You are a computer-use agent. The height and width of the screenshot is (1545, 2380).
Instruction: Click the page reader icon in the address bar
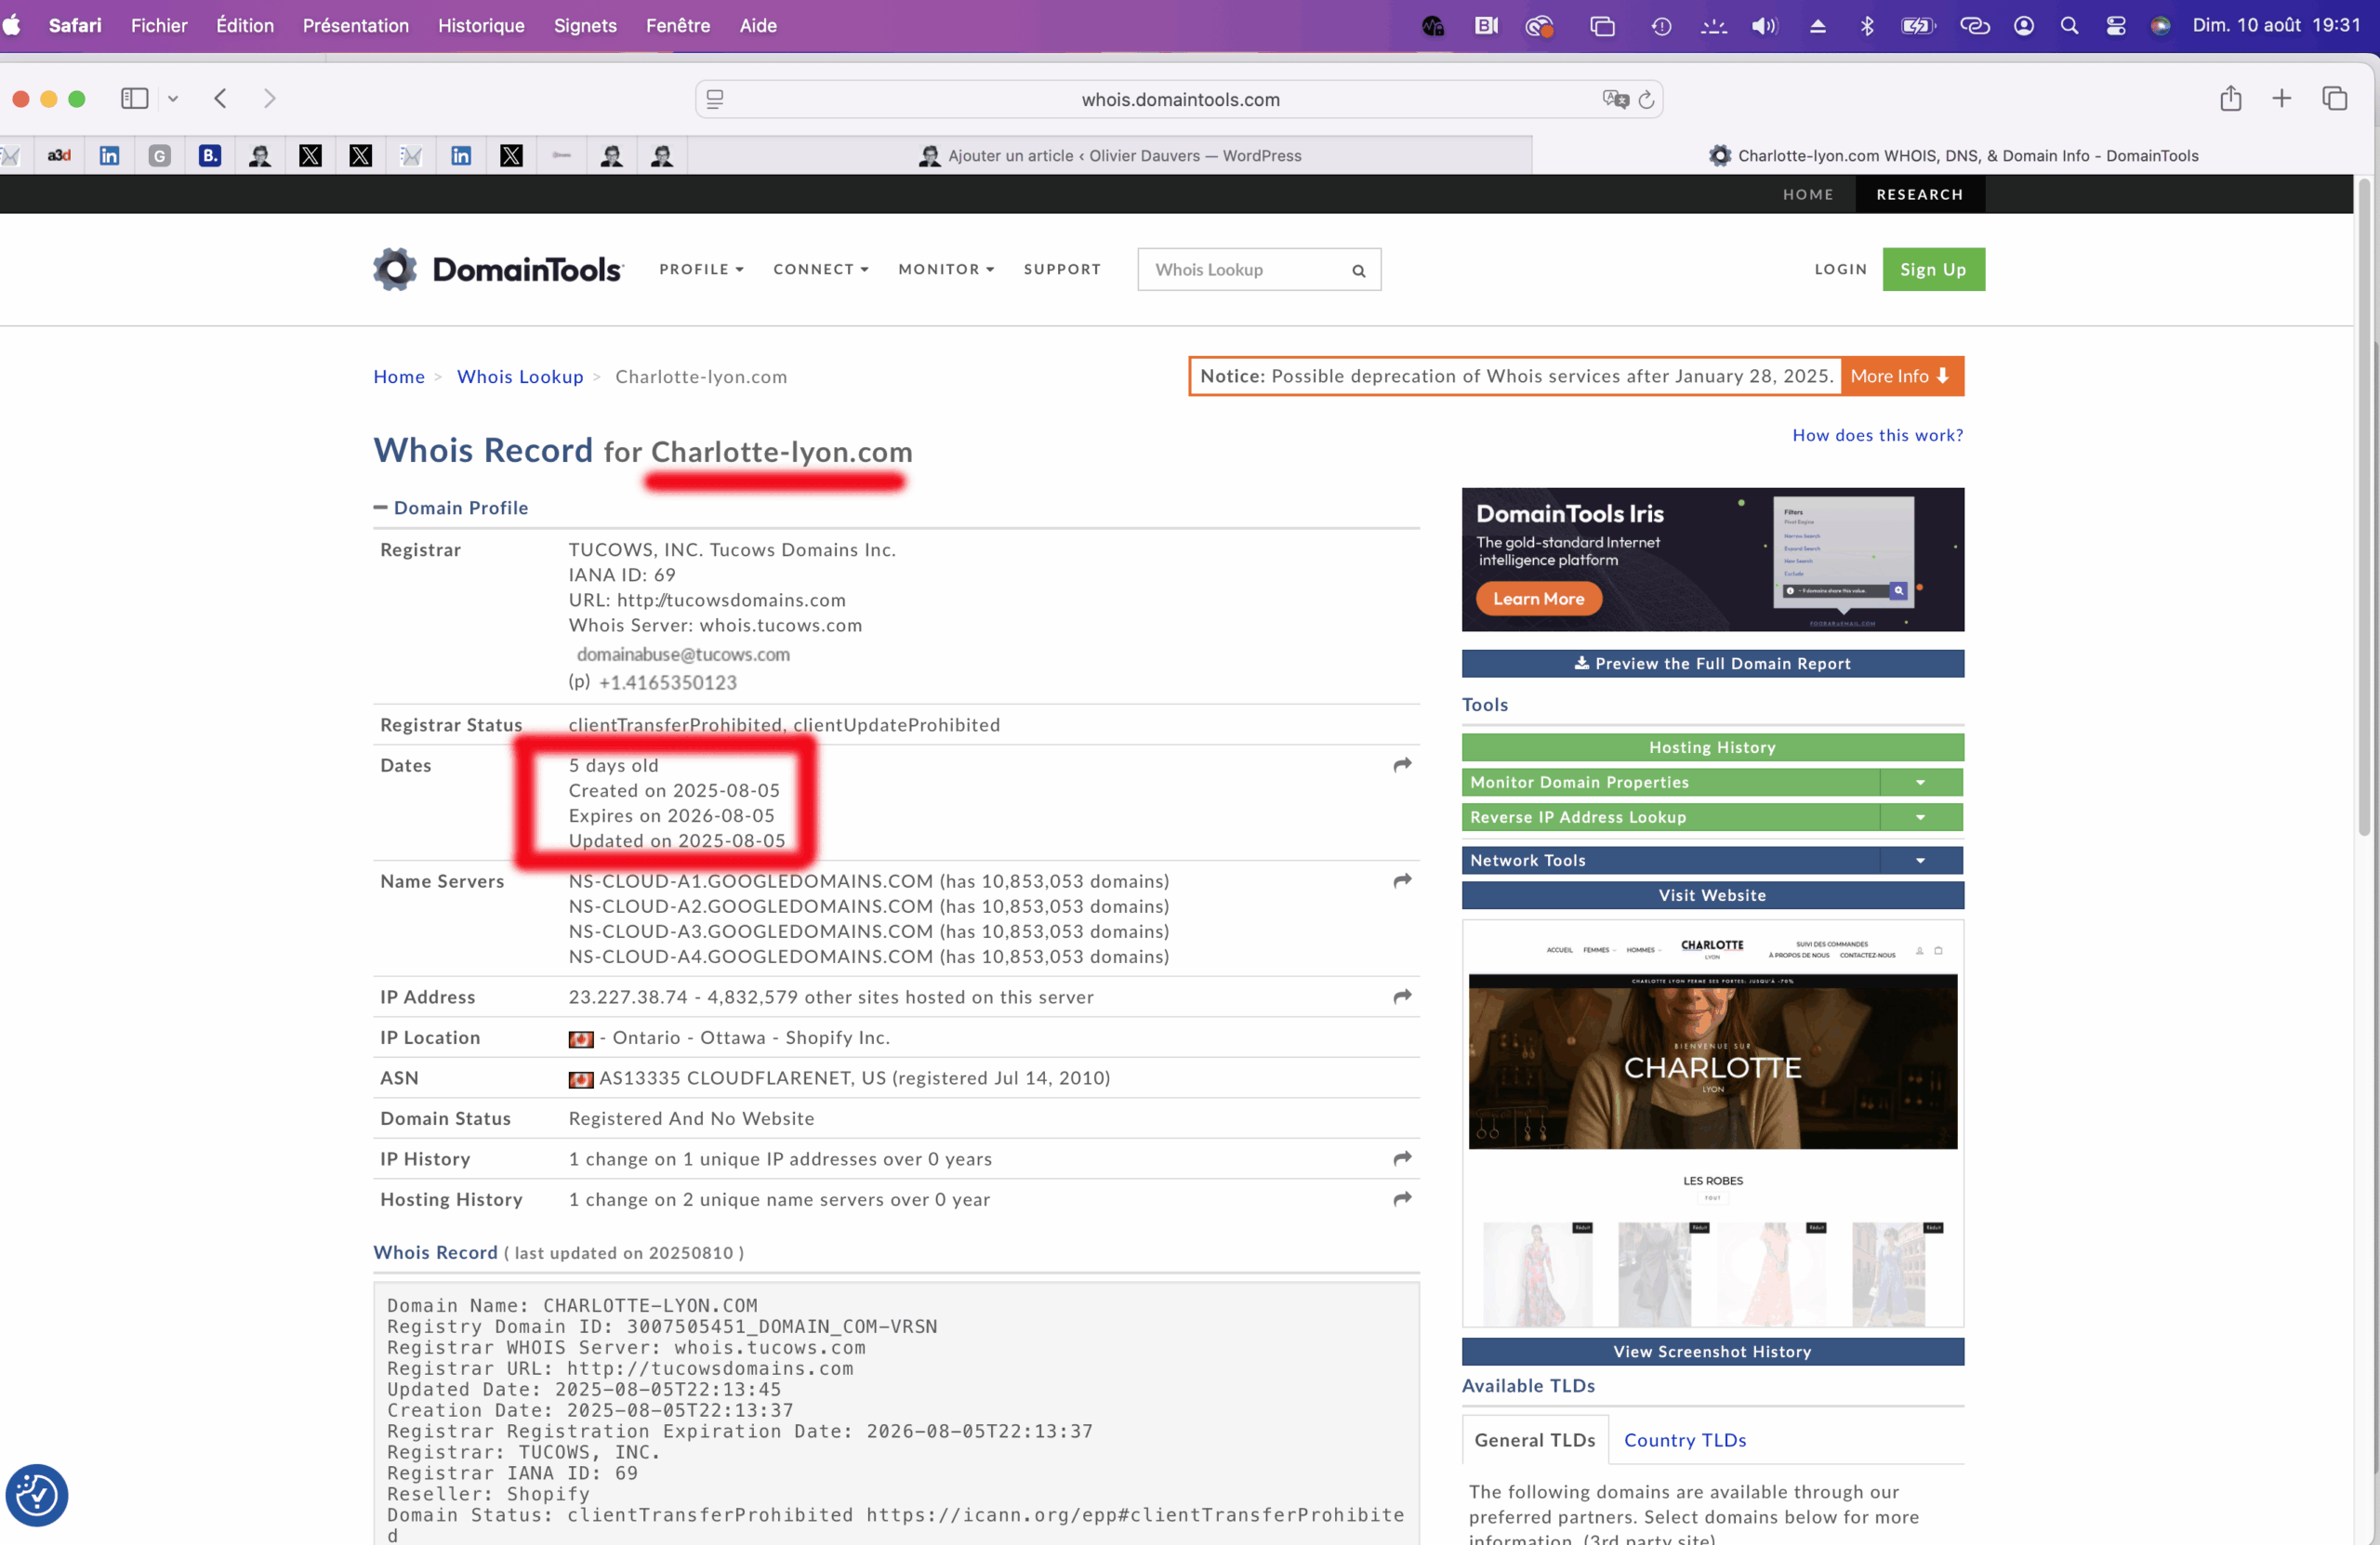pyautogui.click(x=715, y=99)
